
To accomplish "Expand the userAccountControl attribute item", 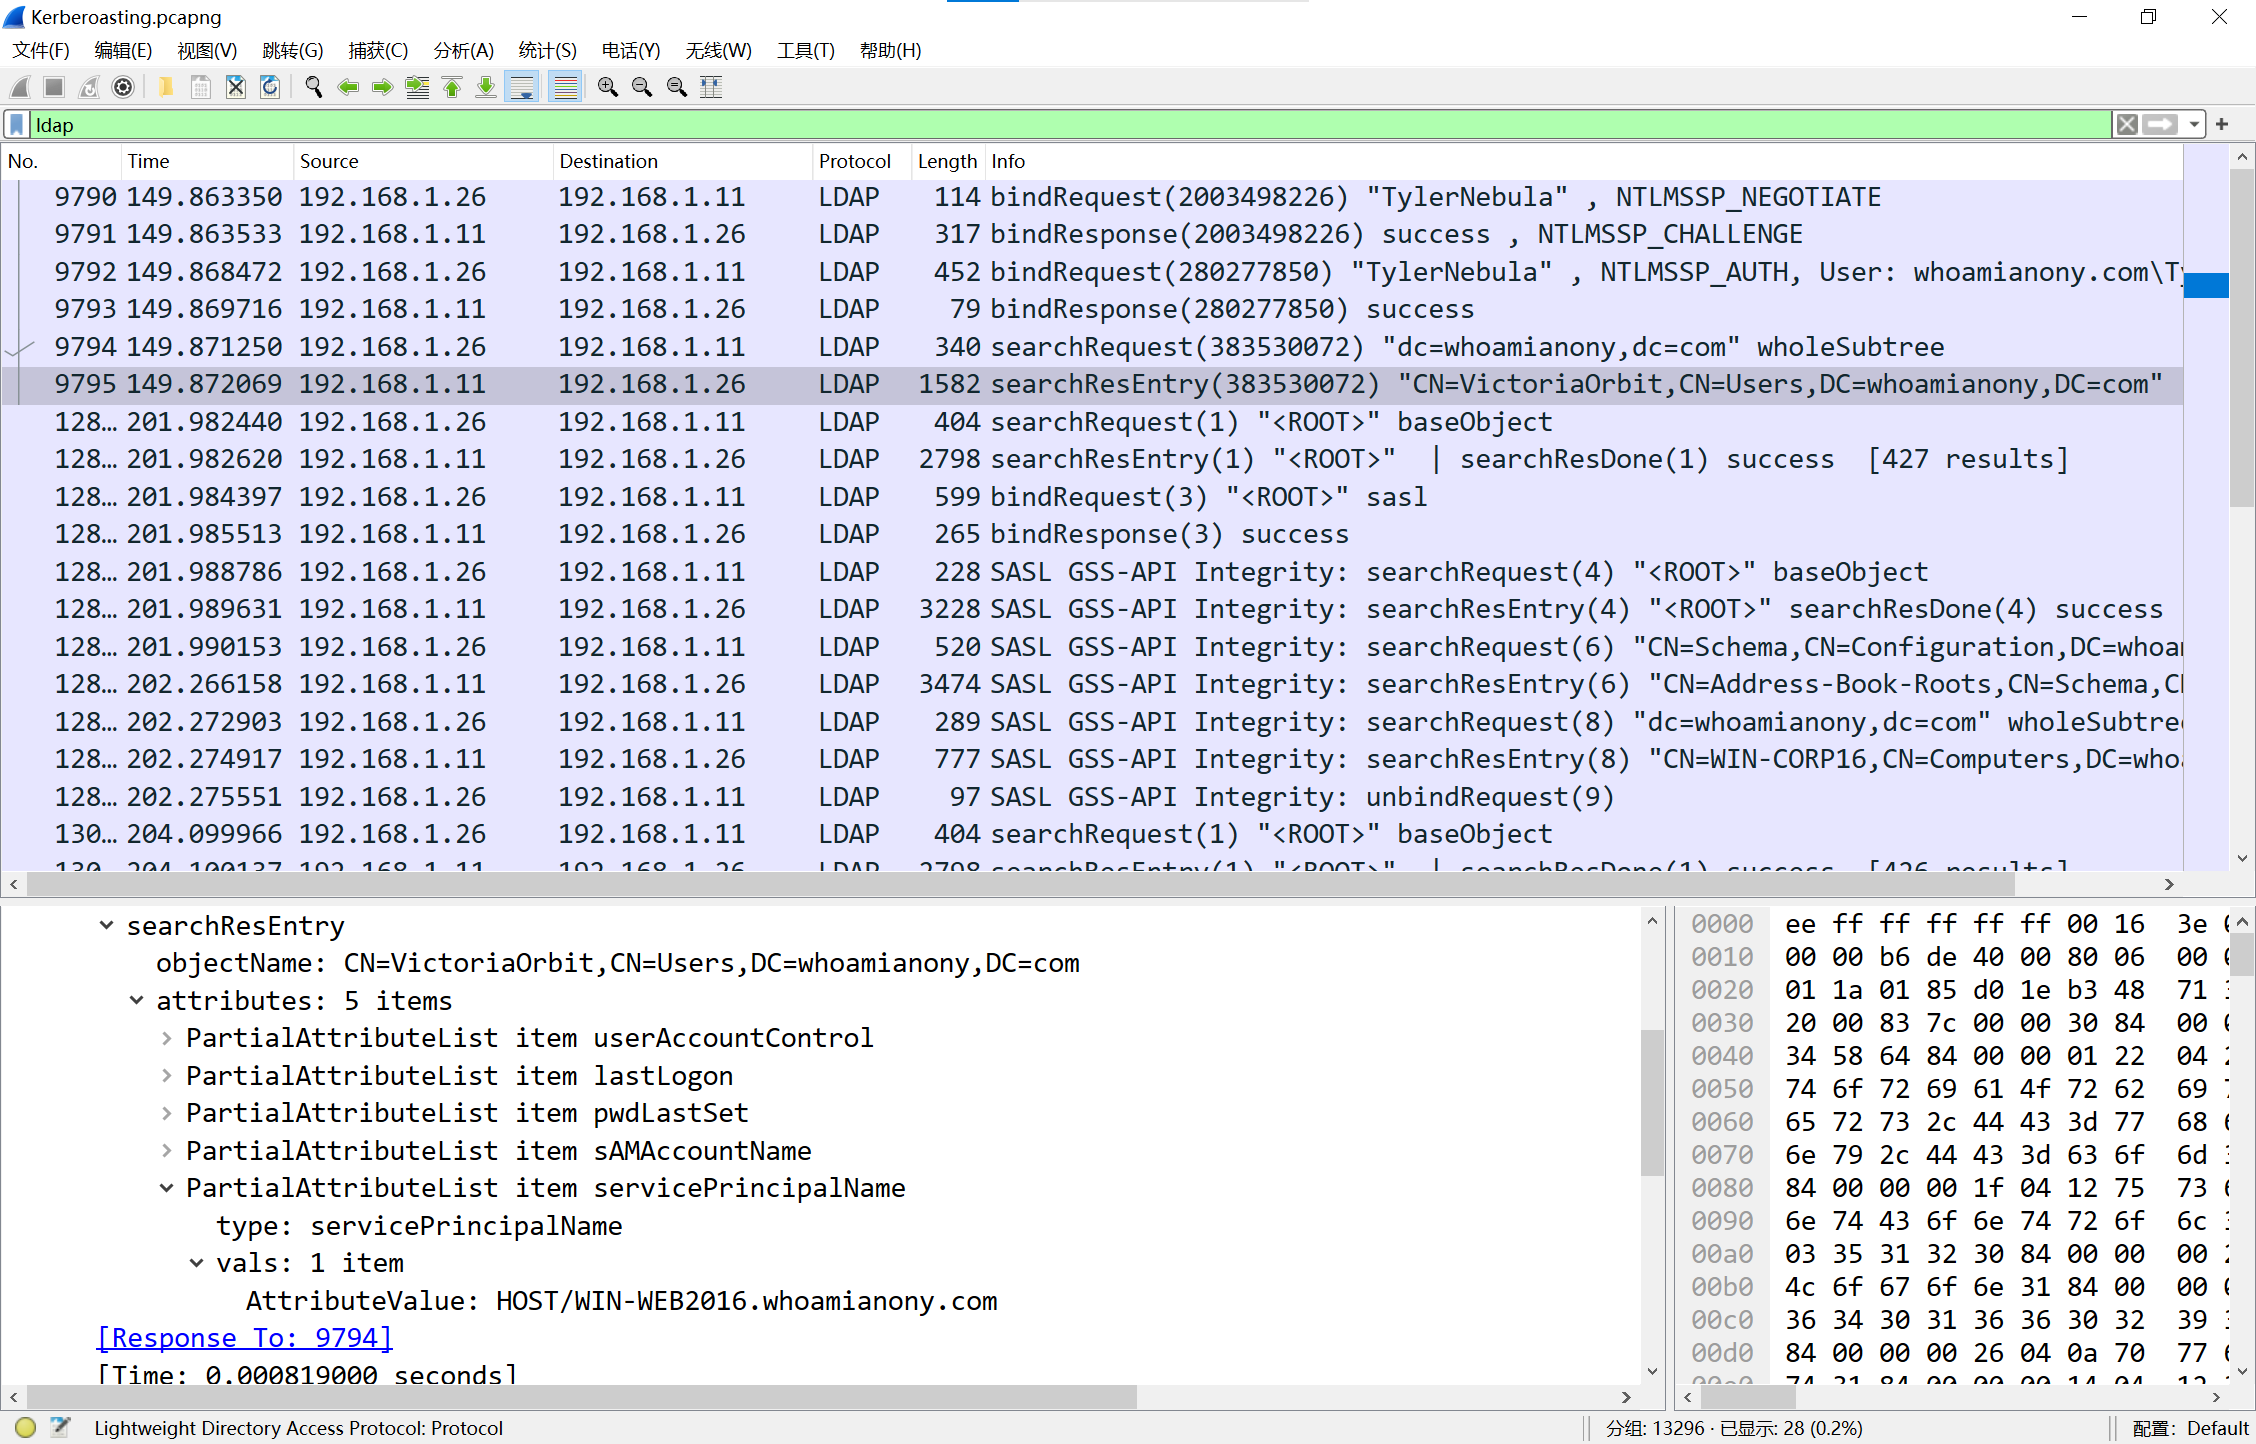I will 166,1038.
